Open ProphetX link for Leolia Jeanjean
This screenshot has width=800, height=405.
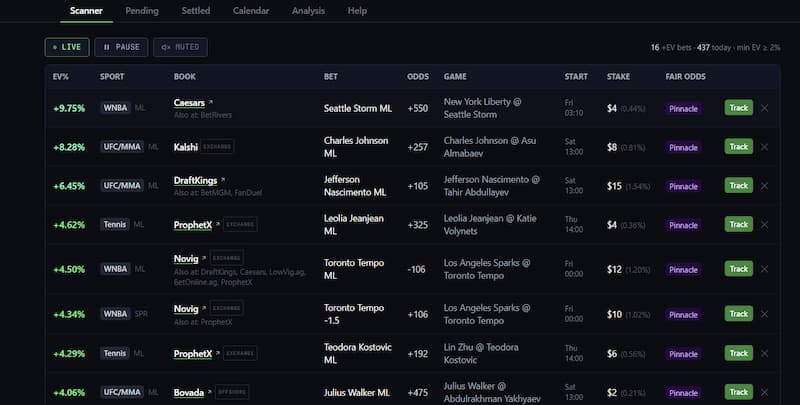point(193,225)
